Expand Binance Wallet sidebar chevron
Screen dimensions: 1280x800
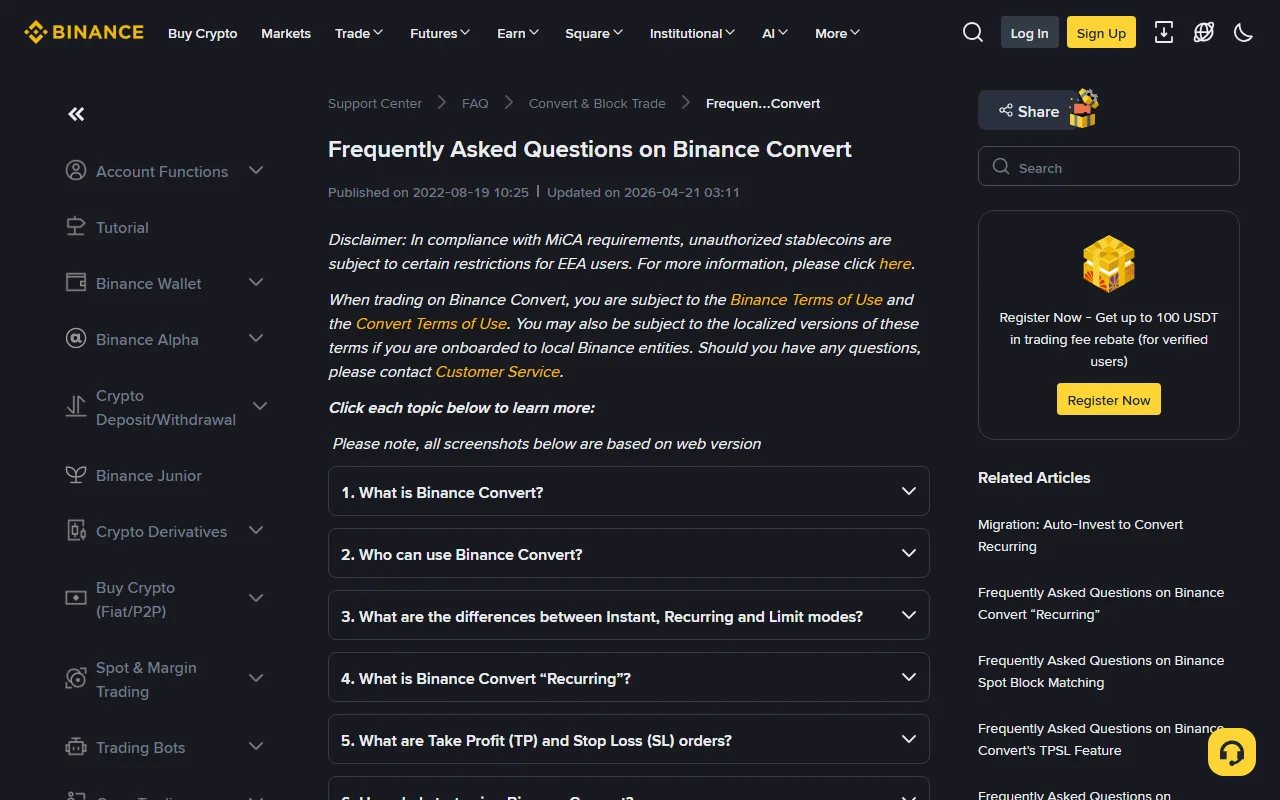tap(256, 283)
